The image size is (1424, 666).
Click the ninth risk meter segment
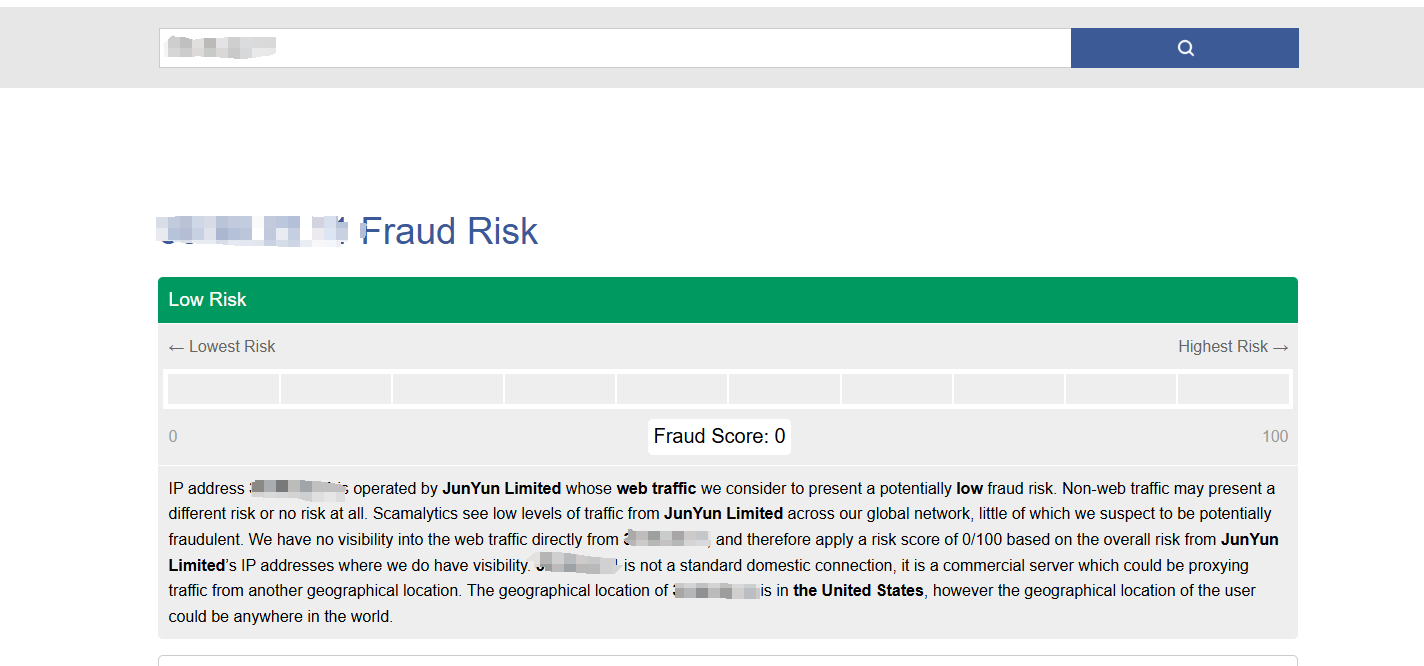point(1121,389)
